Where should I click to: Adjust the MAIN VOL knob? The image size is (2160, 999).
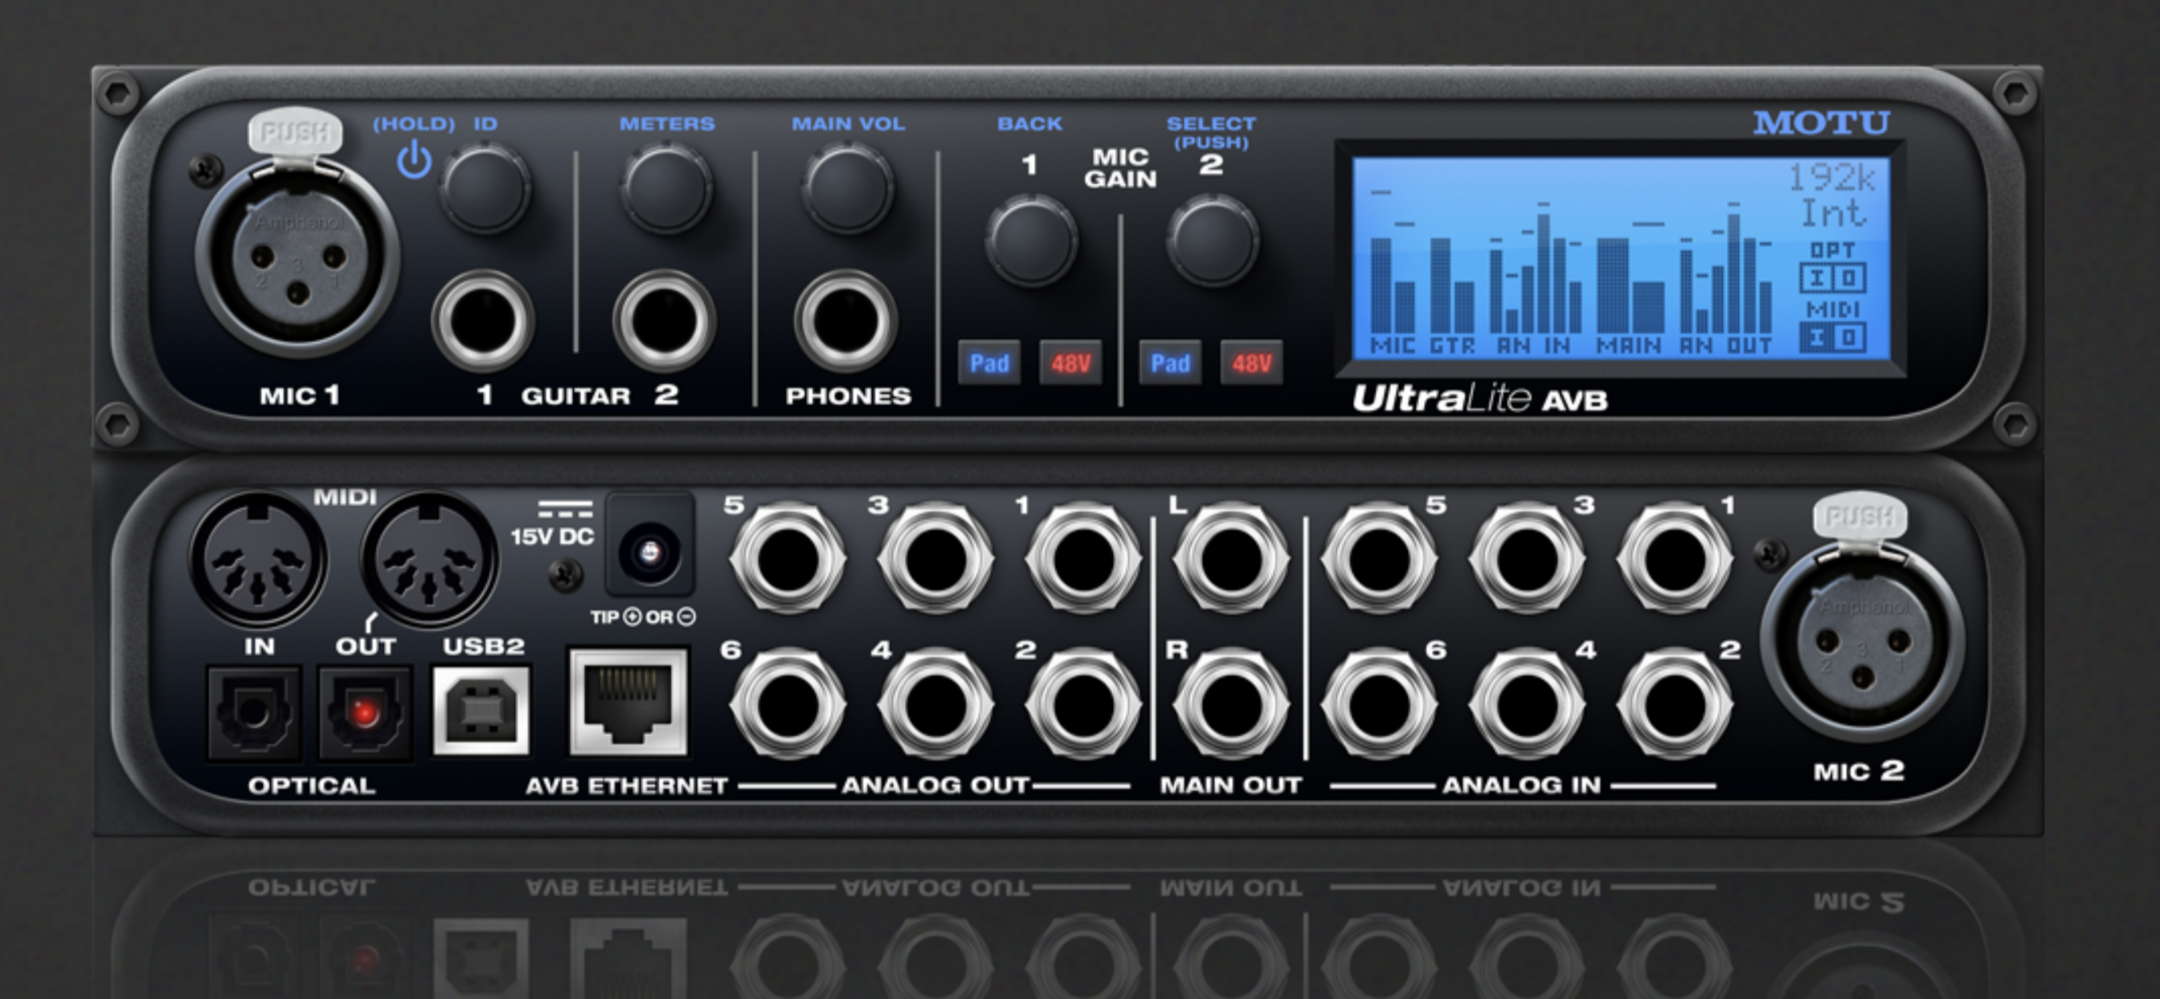pyautogui.click(x=847, y=187)
